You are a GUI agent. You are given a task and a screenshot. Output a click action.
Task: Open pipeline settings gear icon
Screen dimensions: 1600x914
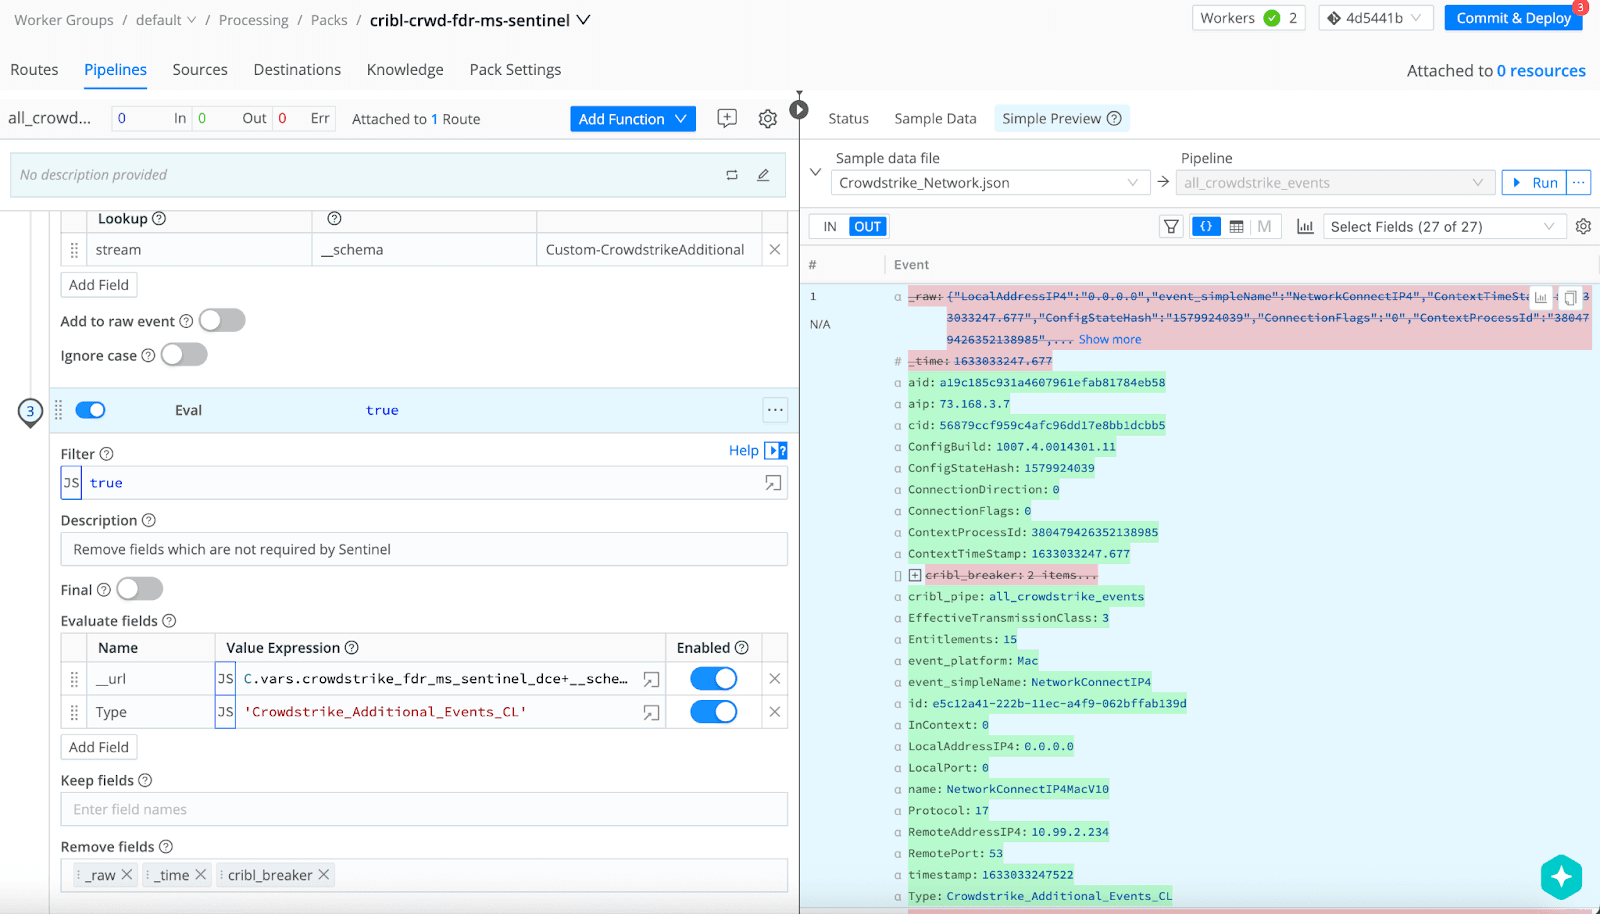[x=767, y=119]
